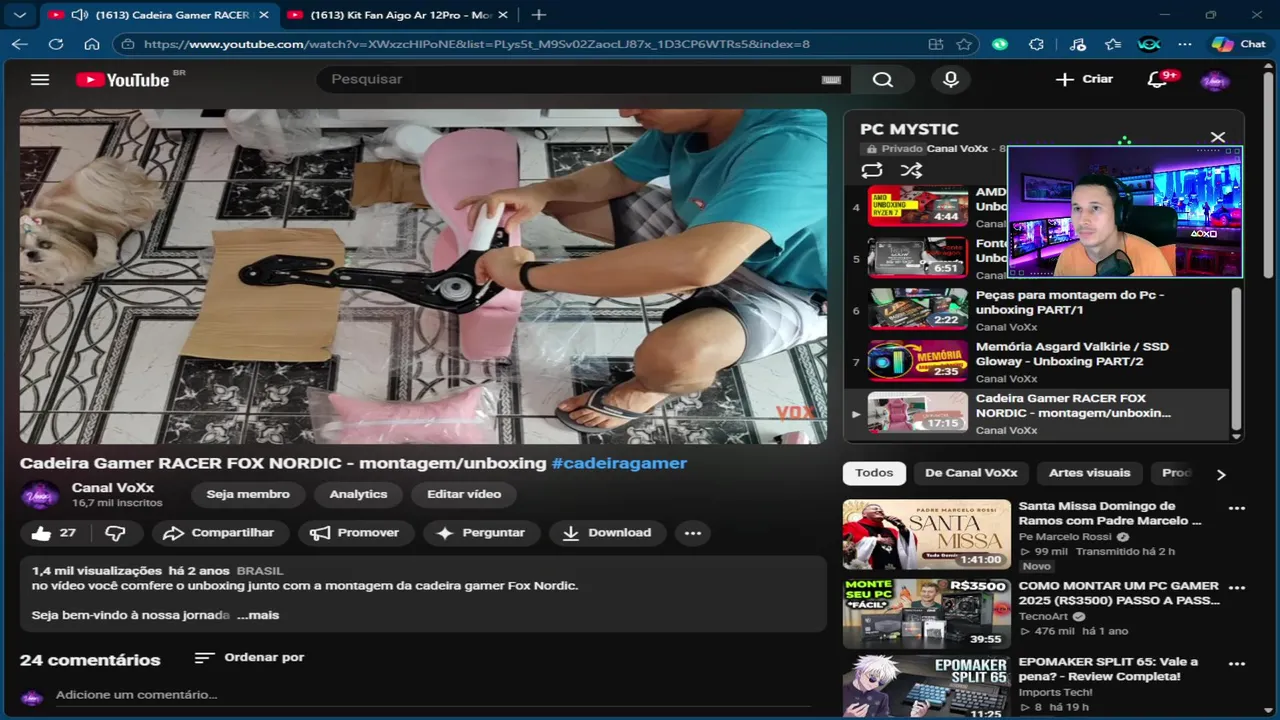Viewport: 1280px width, 720px height.
Task: Open favorites list star icon
Action: point(1113,44)
